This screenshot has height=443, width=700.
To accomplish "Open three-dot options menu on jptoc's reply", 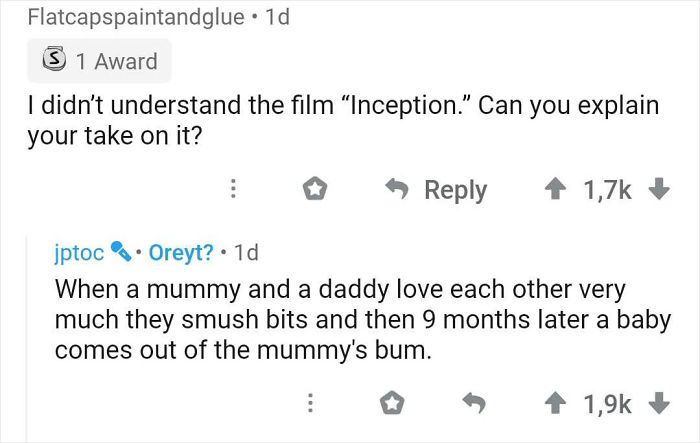I will coord(311,403).
